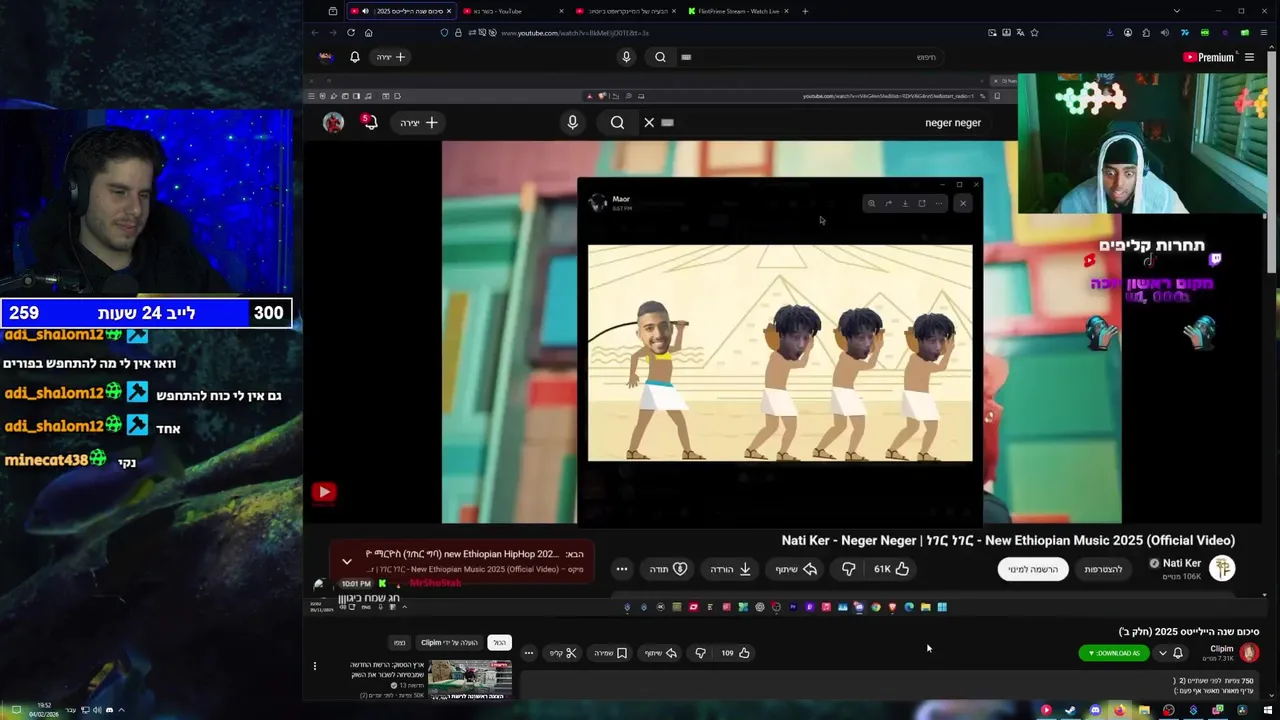Viewport: 1280px width, 720px height.
Task: Open Steam from the Windows taskbar
Action: click(1070, 710)
